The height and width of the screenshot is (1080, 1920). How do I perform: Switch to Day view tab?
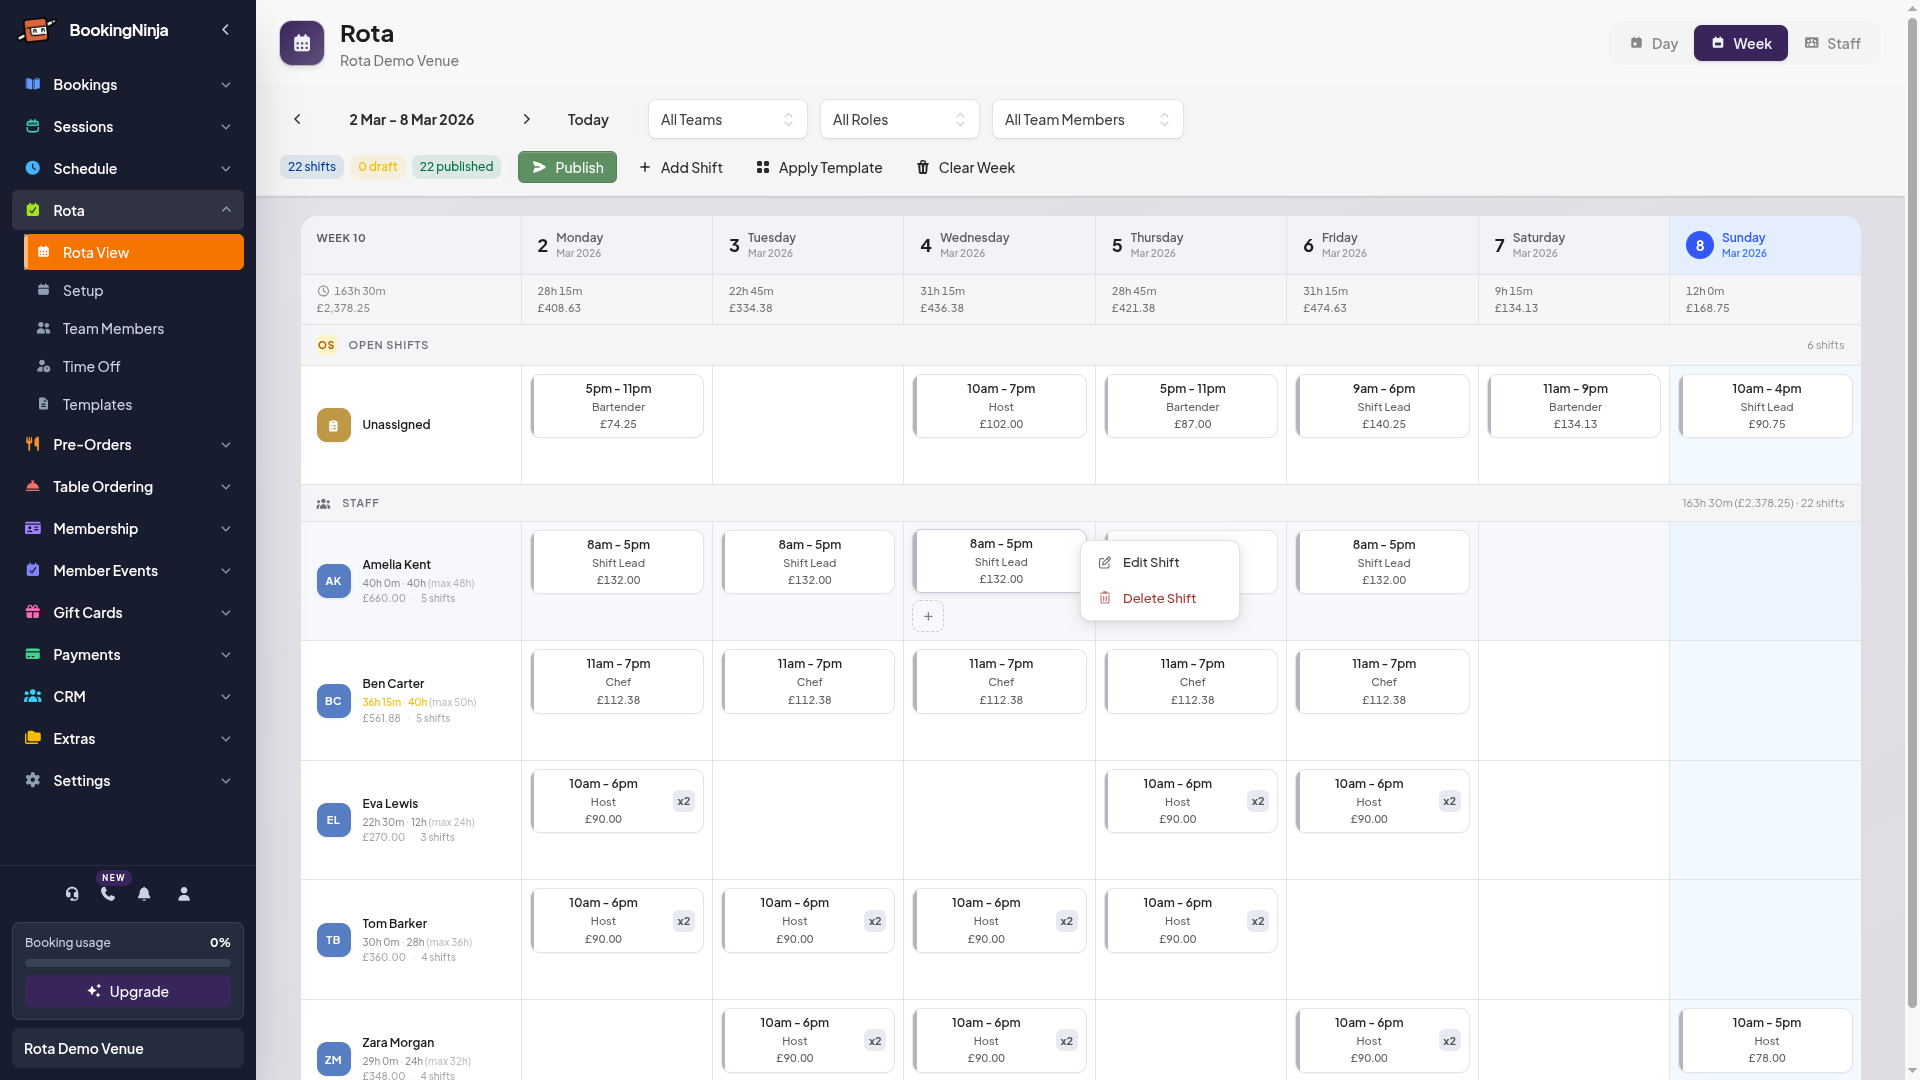point(1654,43)
